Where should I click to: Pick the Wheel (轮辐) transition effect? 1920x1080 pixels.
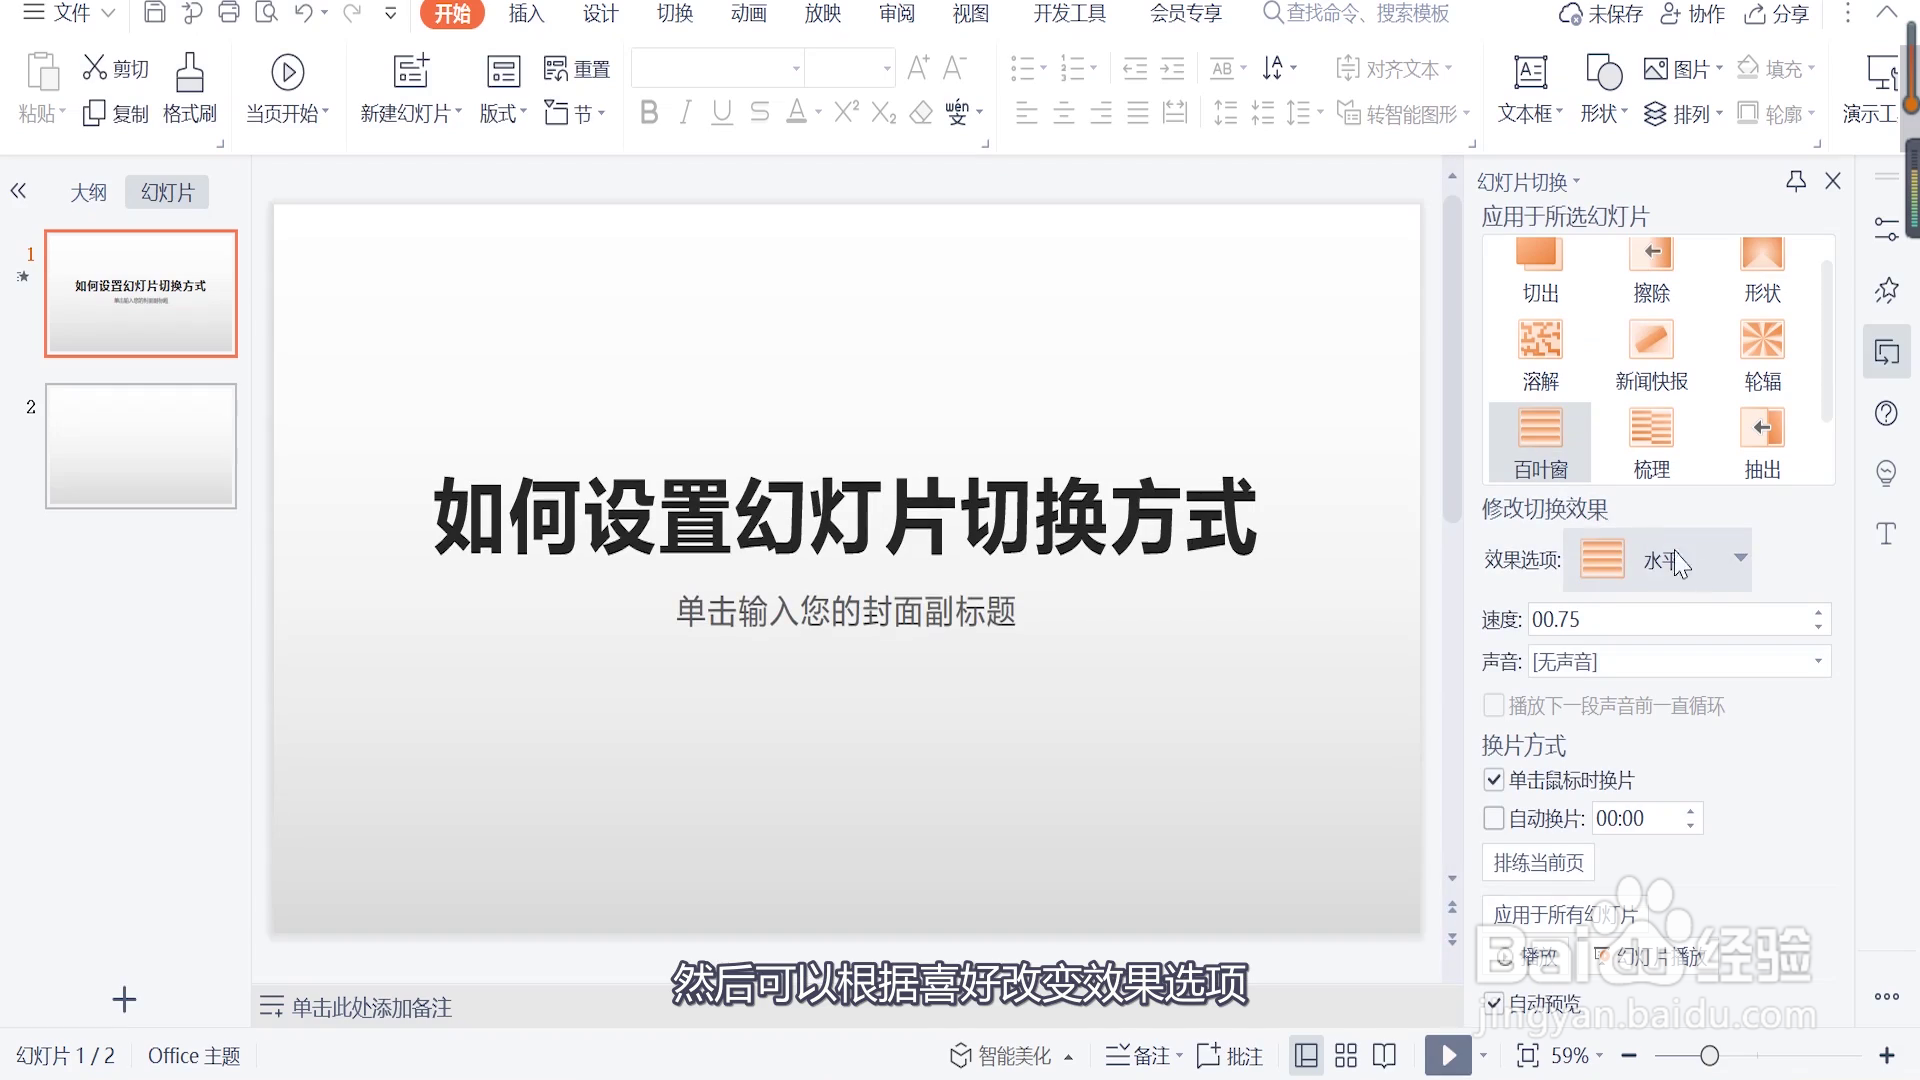(x=1762, y=341)
